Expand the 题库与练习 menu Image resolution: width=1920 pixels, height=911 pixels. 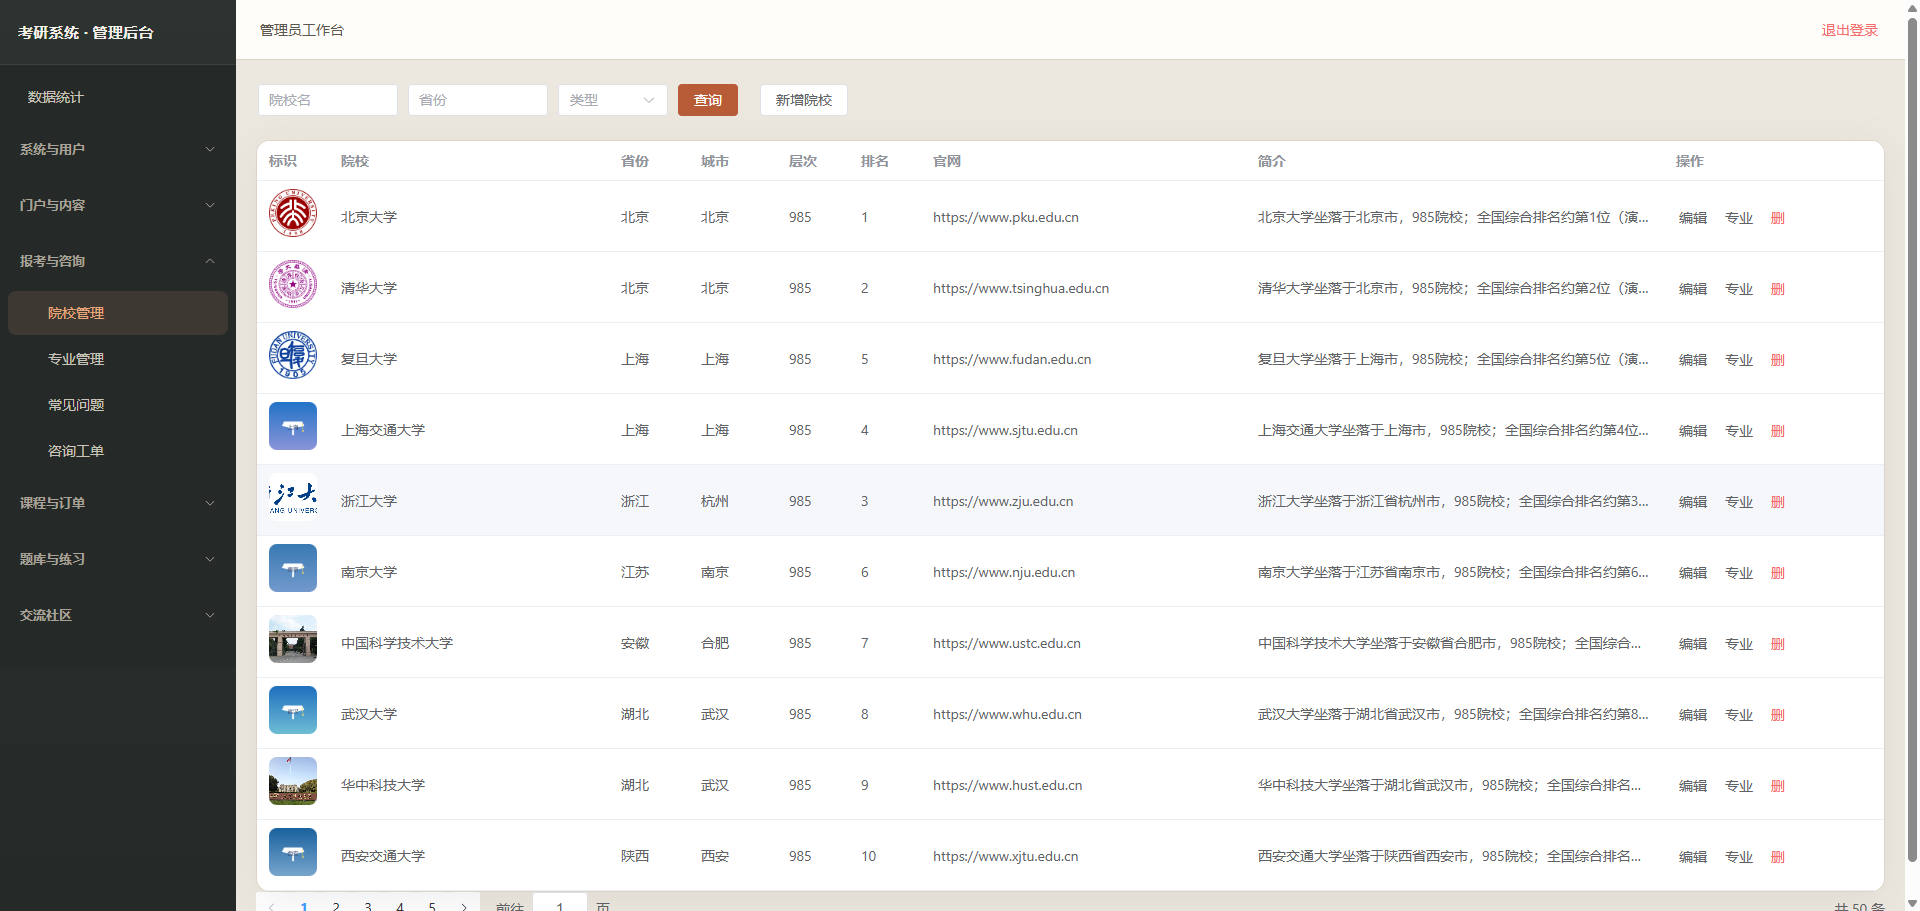click(118, 559)
